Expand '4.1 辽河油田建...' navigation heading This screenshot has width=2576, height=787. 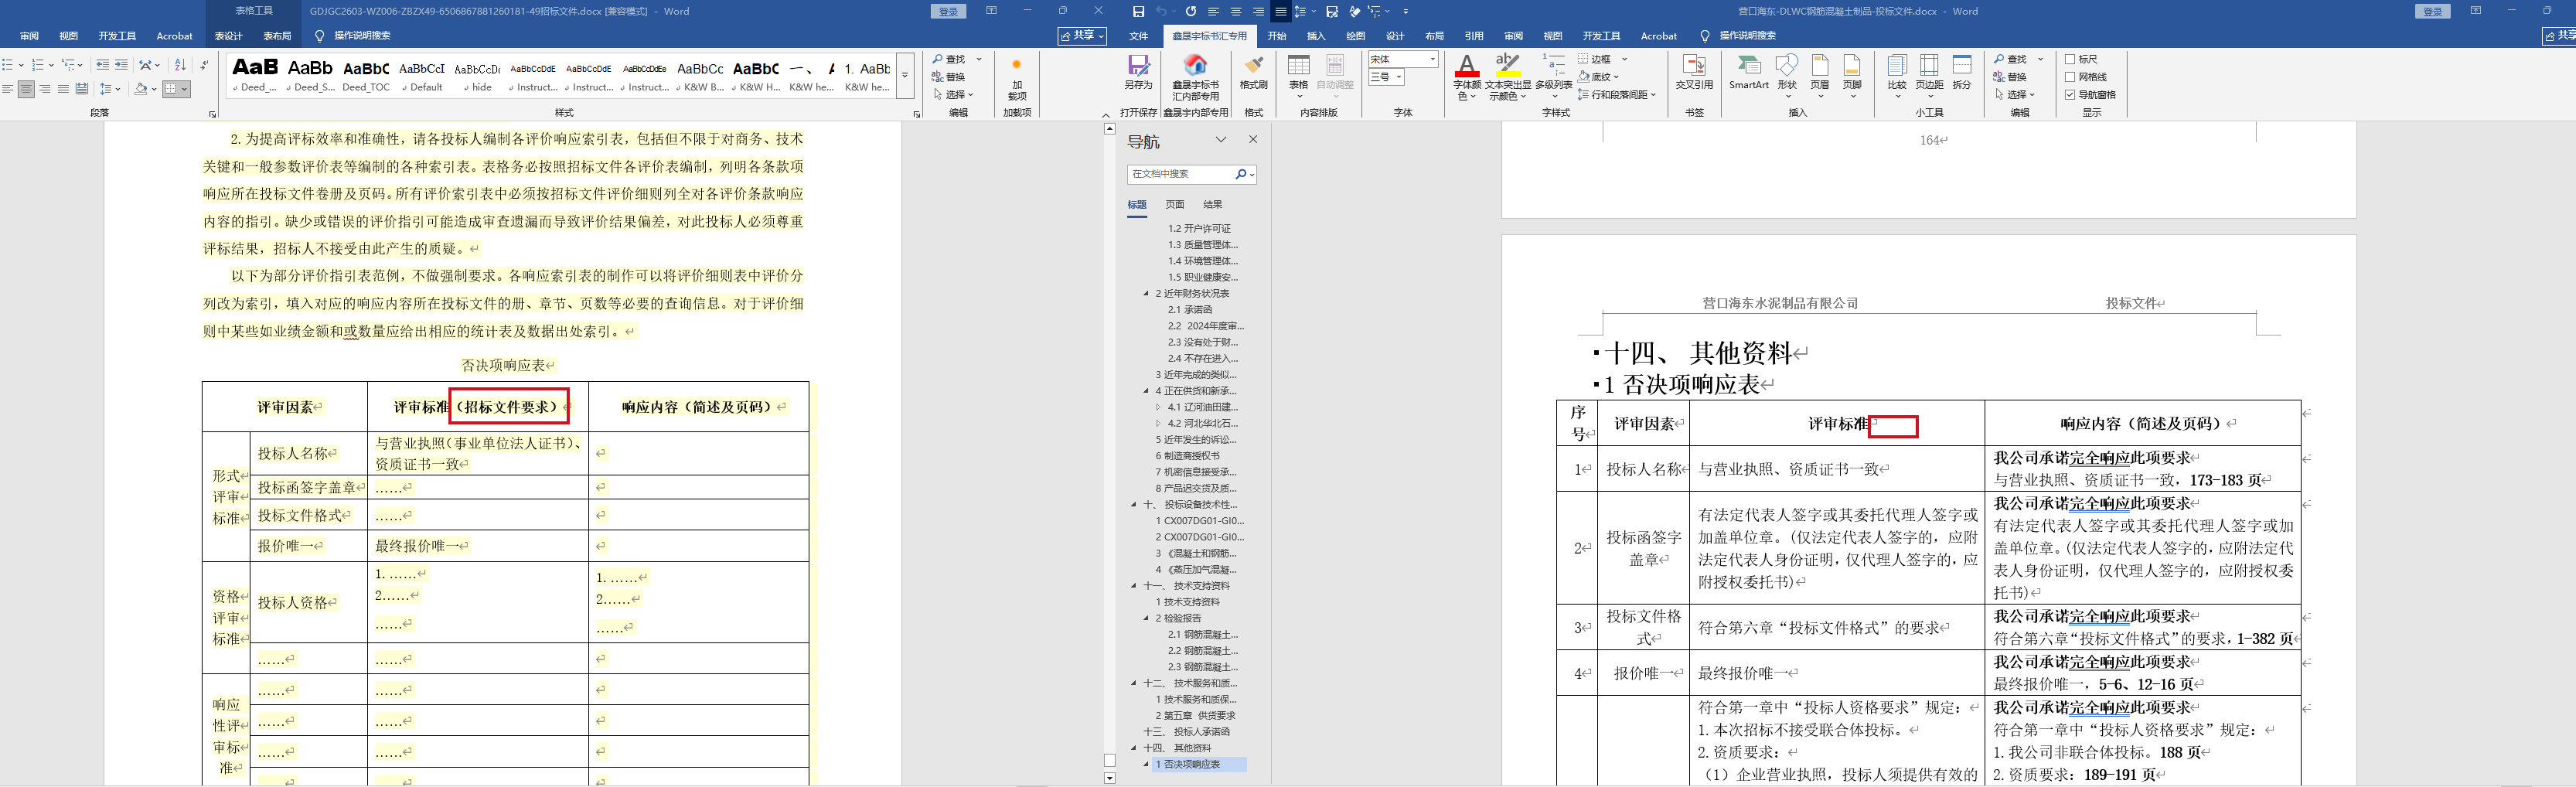click(1159, 407)
